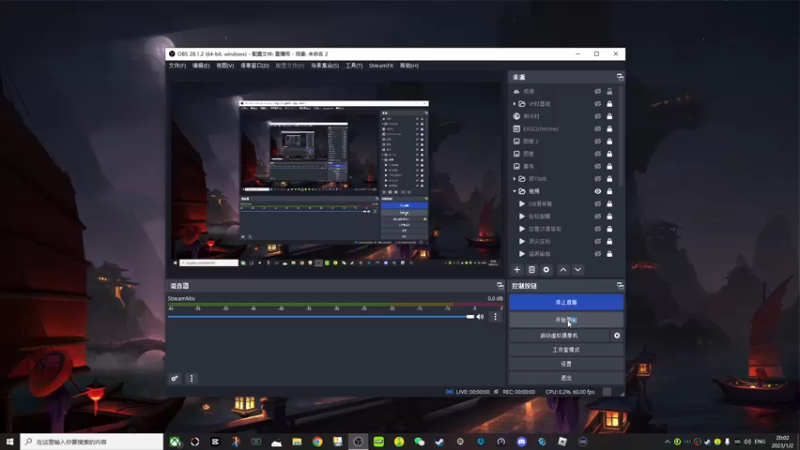
Task: Open Discord from the taskbar
Action: (x=521, y=442)
